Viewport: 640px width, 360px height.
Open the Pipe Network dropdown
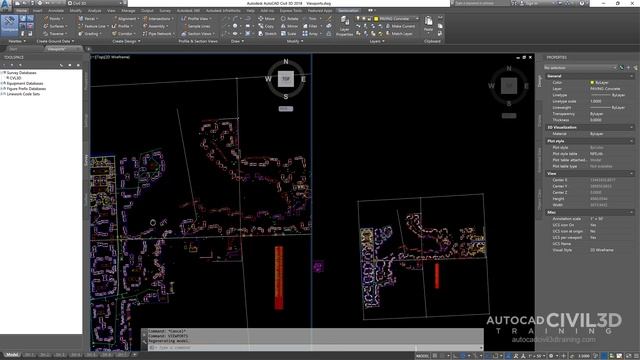coord(158,34)
